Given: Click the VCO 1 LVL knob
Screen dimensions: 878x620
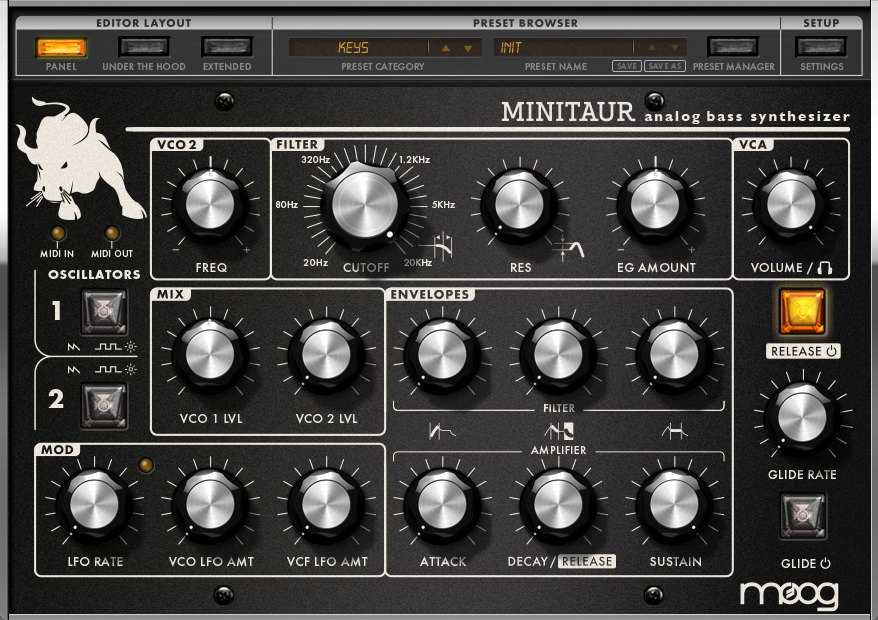Looking at the screenshot, I should [210, 355].
